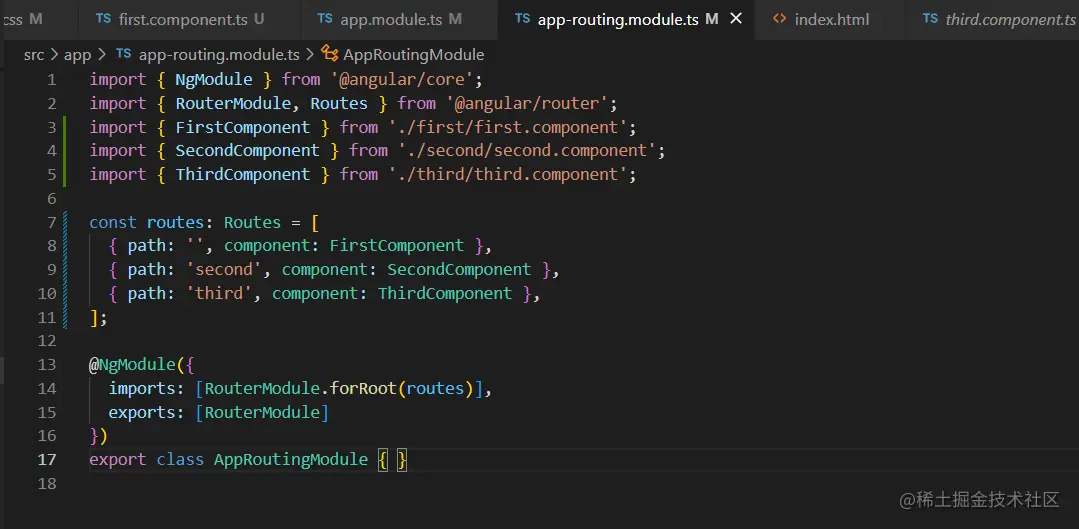Viewport: 1079px width, 529px height.
Task: Click the '@angular/core' string
Action: point(402,80)
